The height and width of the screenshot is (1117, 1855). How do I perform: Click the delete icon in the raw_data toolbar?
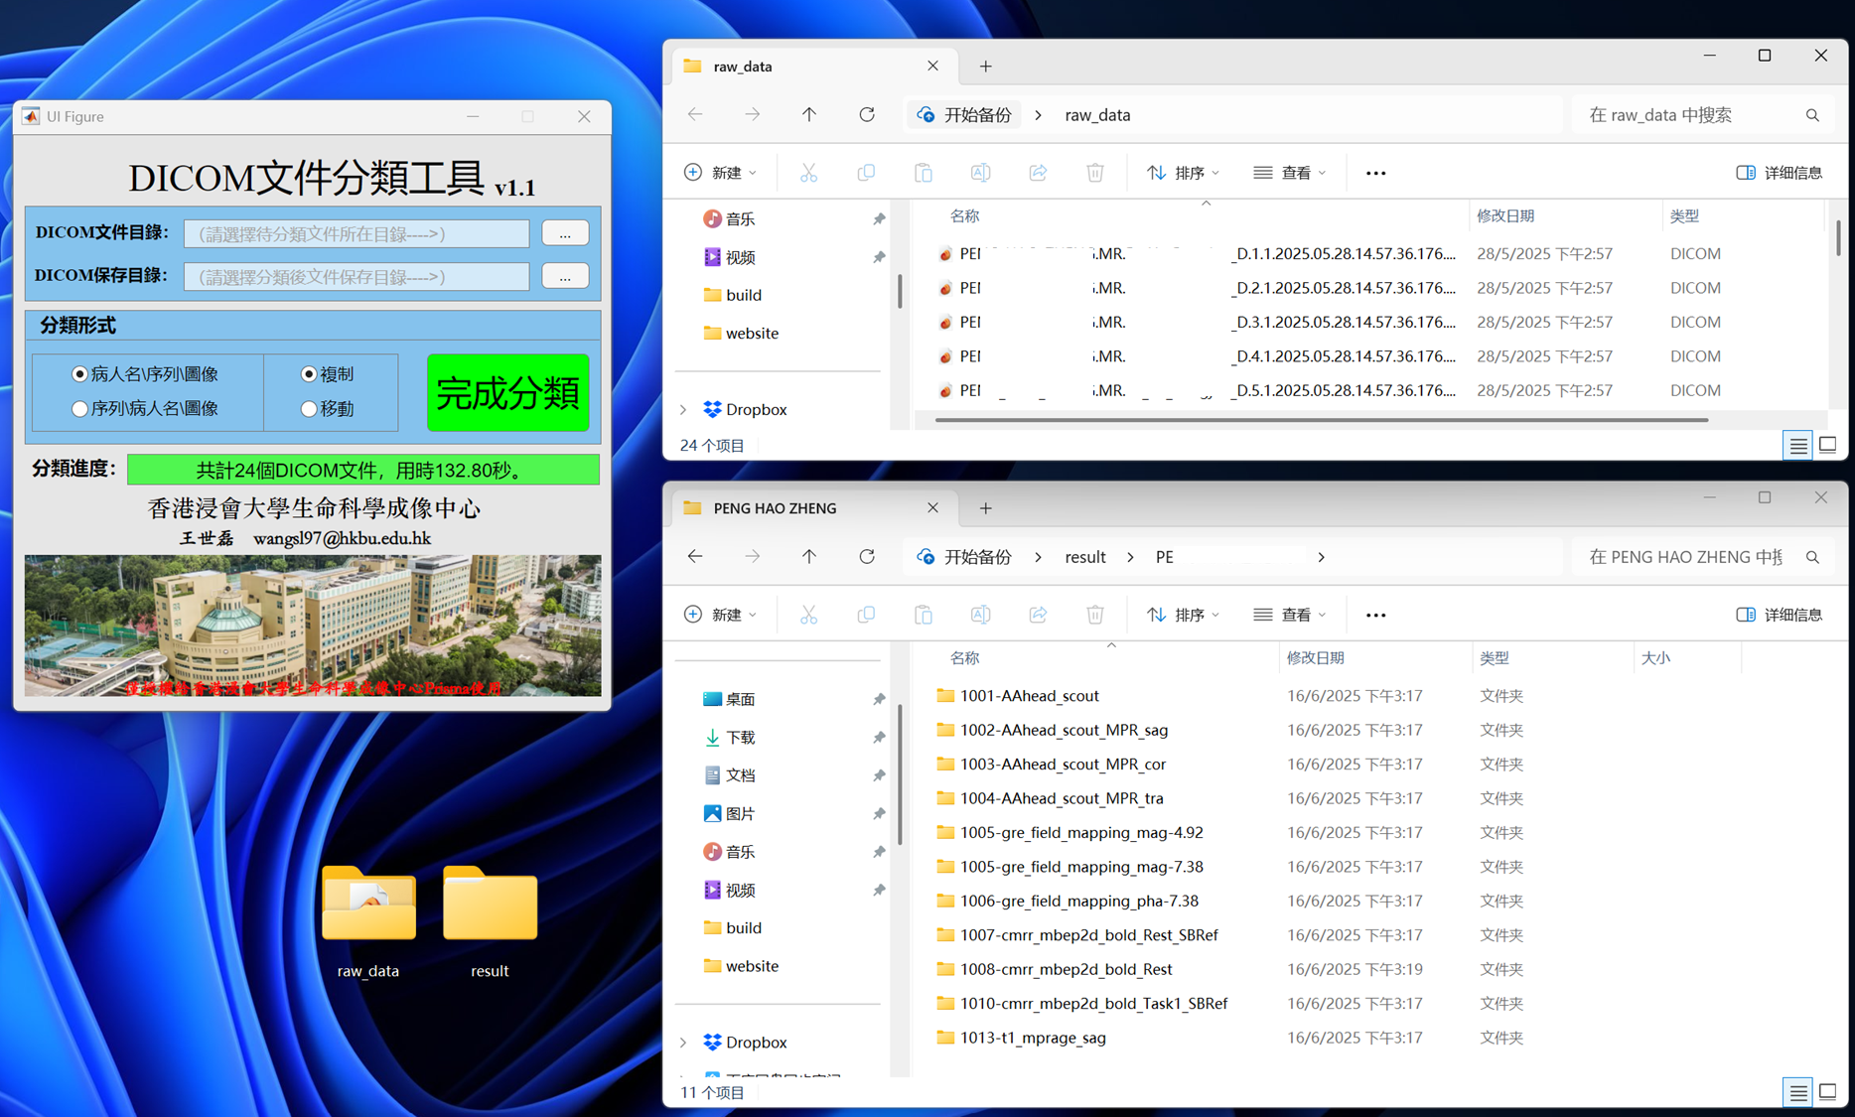point(1095,173)
